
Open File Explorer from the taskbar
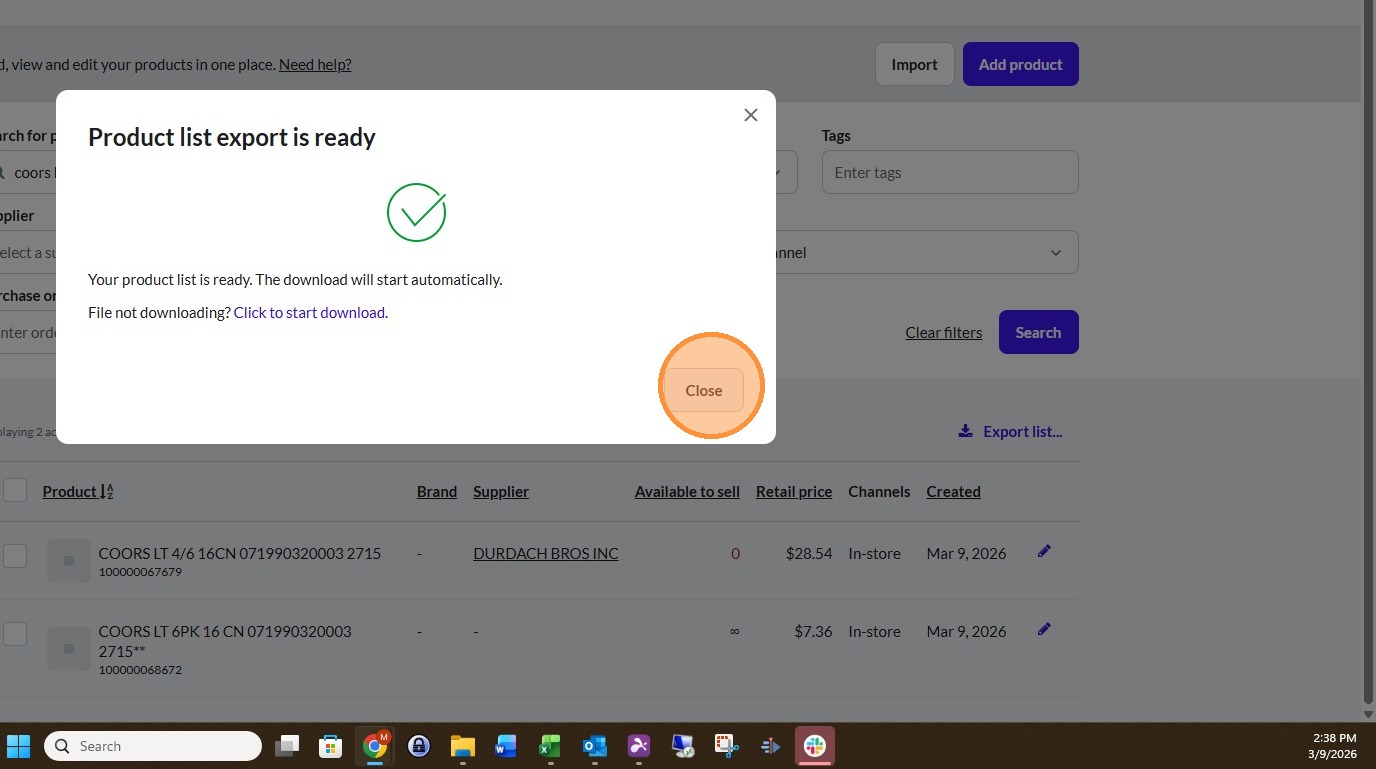462,746
